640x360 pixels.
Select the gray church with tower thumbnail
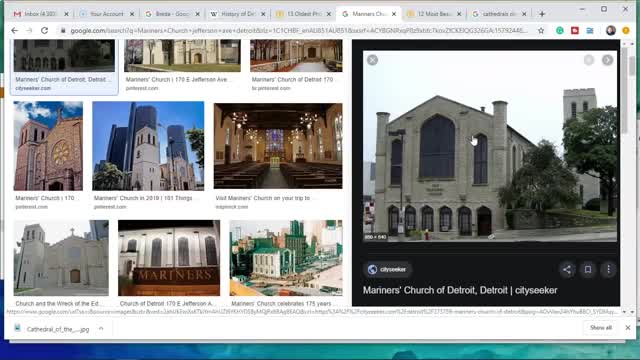click(x=61, y=258)
